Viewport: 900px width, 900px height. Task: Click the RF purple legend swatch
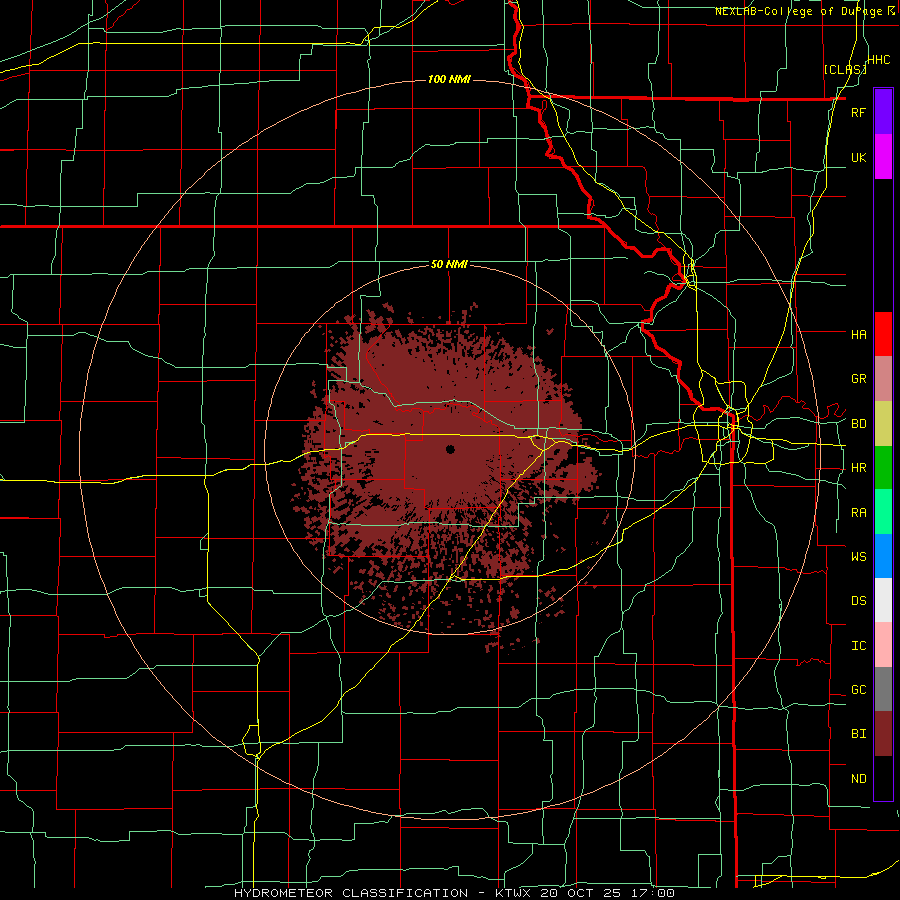click(883, 112)
